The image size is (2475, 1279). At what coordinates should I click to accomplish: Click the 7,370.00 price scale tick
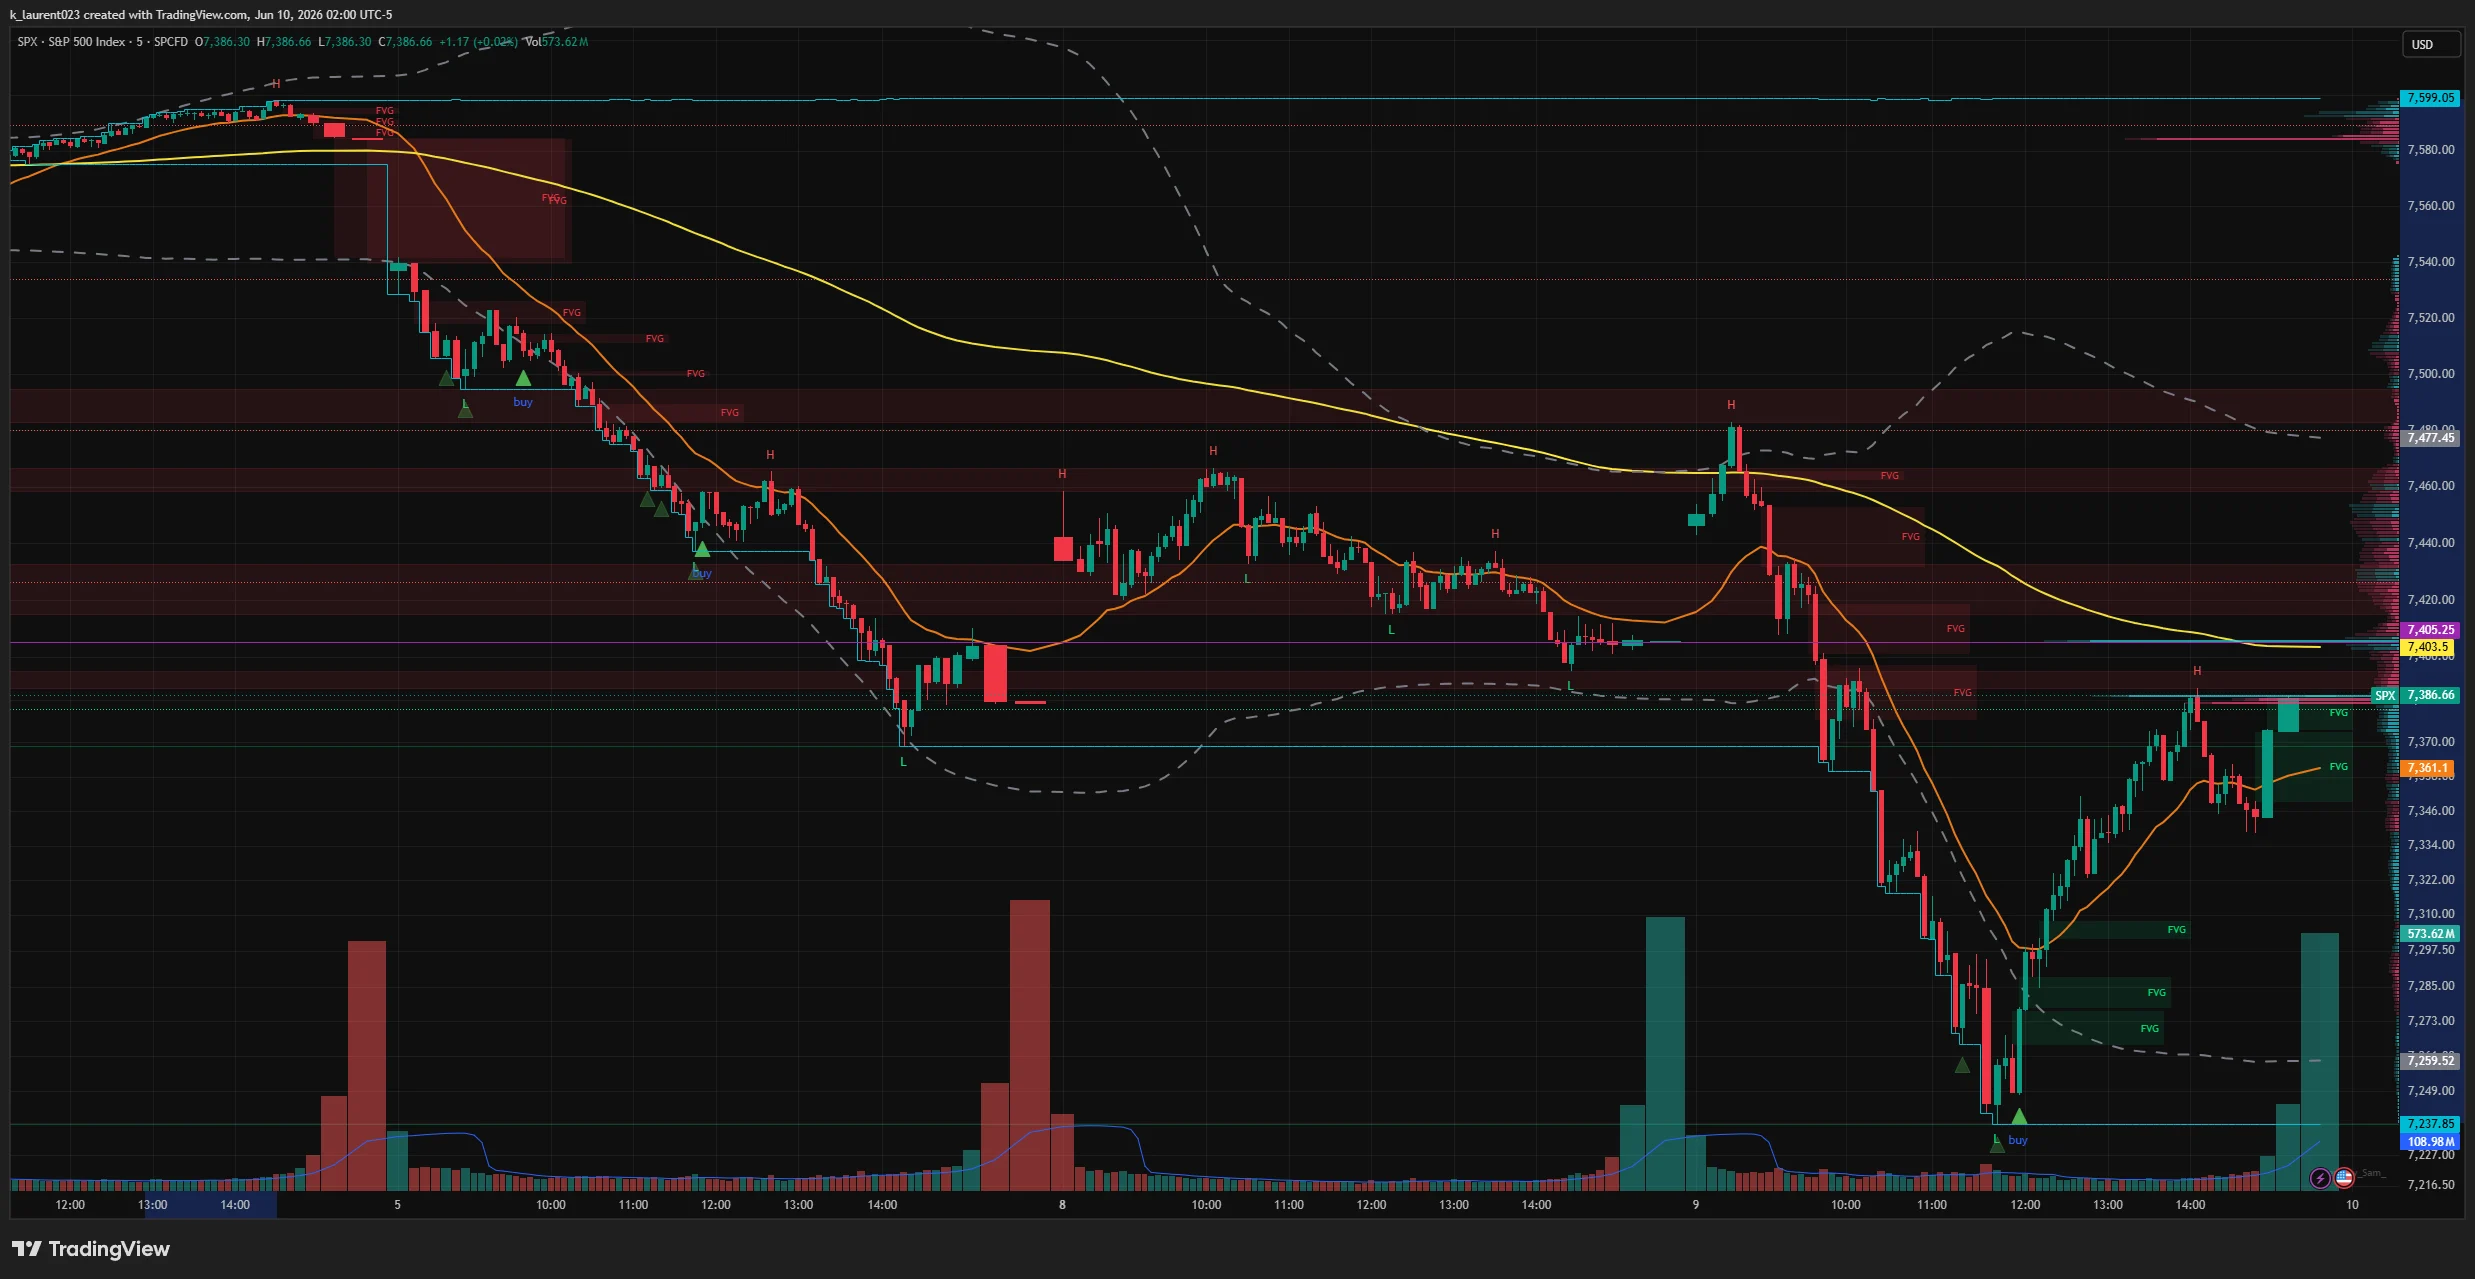pos(2430,742)
